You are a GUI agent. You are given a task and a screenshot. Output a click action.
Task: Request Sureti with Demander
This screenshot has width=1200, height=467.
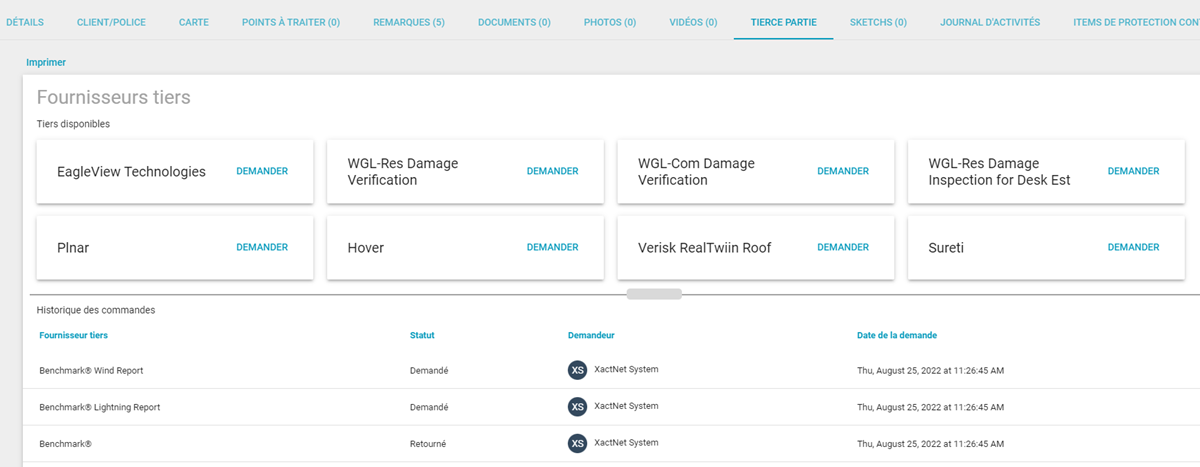click(1134, 247)
